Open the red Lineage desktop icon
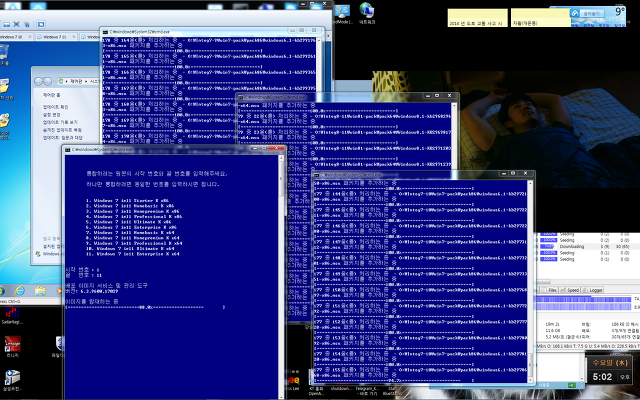The width and height of the screenshot is (640, 400). point(12,347)
